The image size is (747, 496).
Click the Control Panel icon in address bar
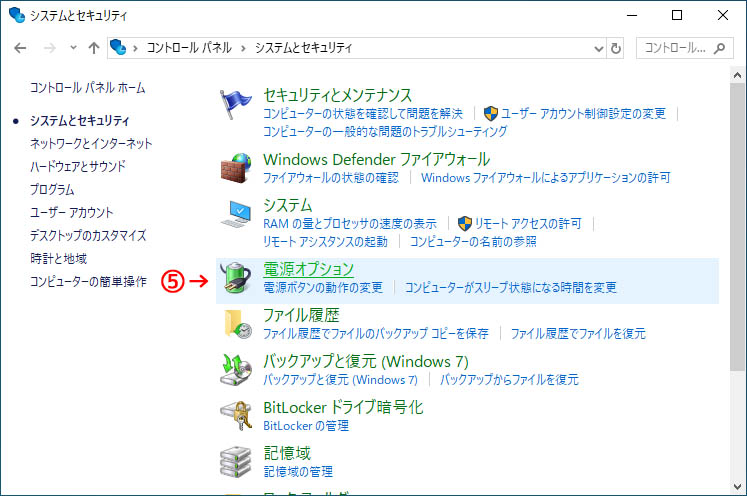118,48
